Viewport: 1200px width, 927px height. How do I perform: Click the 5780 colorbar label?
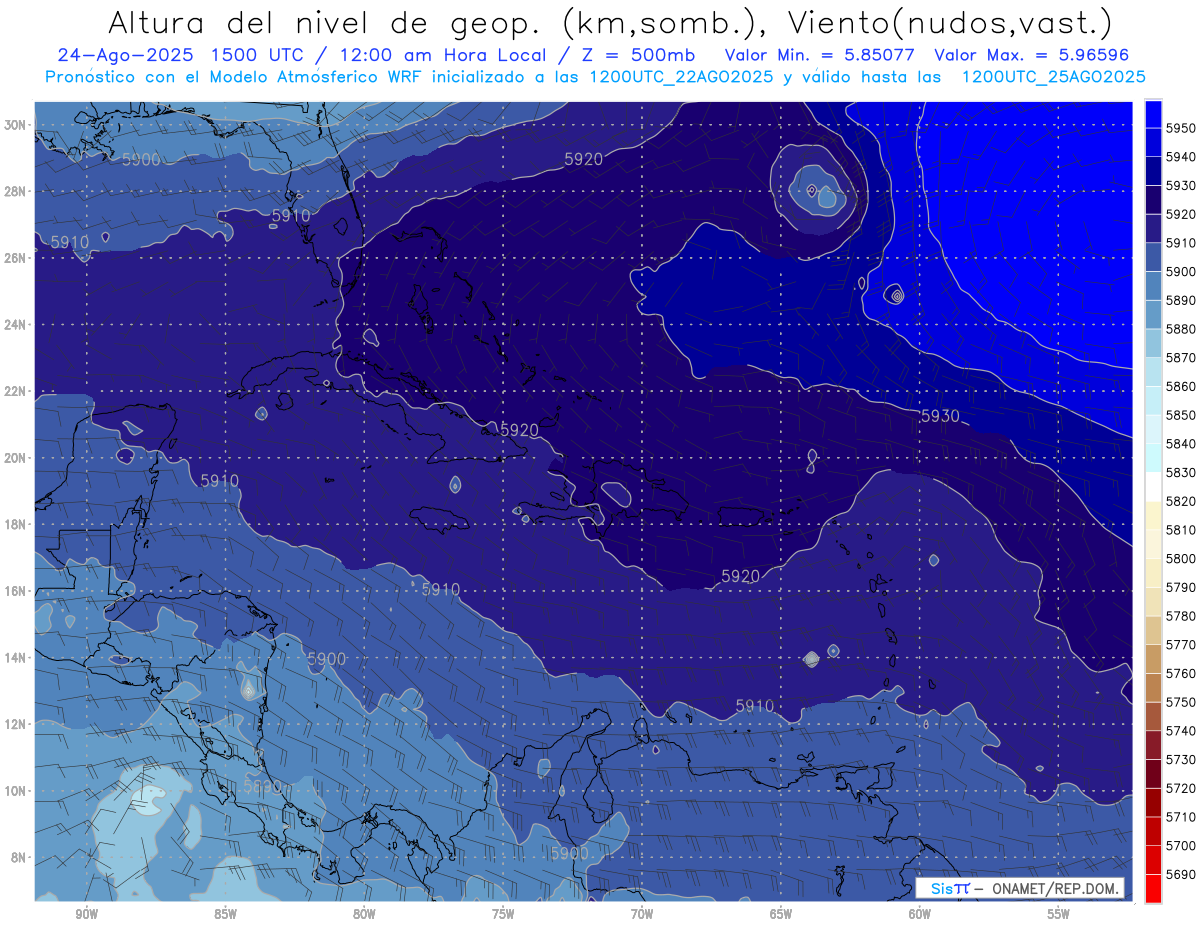[x=1182, y=617]
